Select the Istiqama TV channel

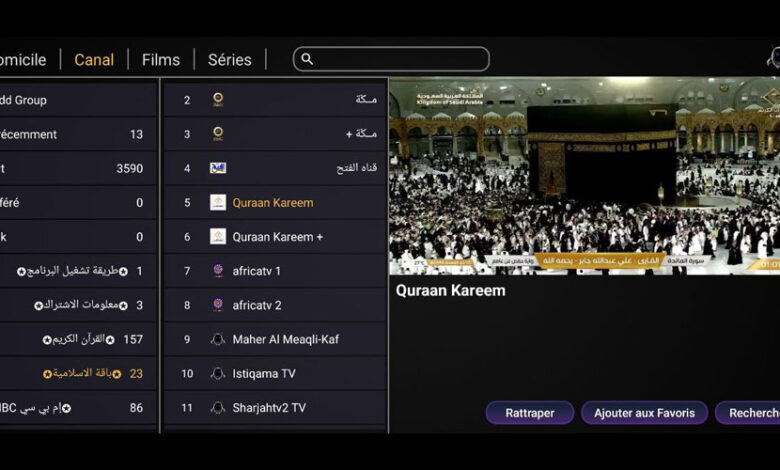(x=266, y=373)
